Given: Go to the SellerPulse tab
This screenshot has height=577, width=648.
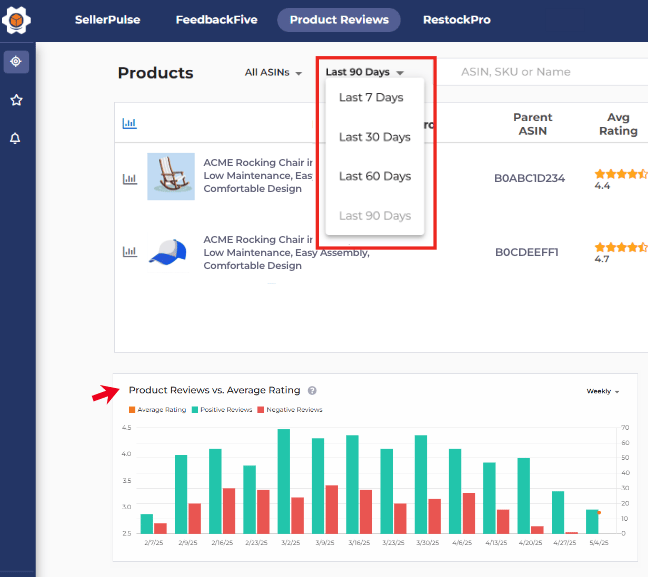Looking at the screenshot, I should 107,20.
